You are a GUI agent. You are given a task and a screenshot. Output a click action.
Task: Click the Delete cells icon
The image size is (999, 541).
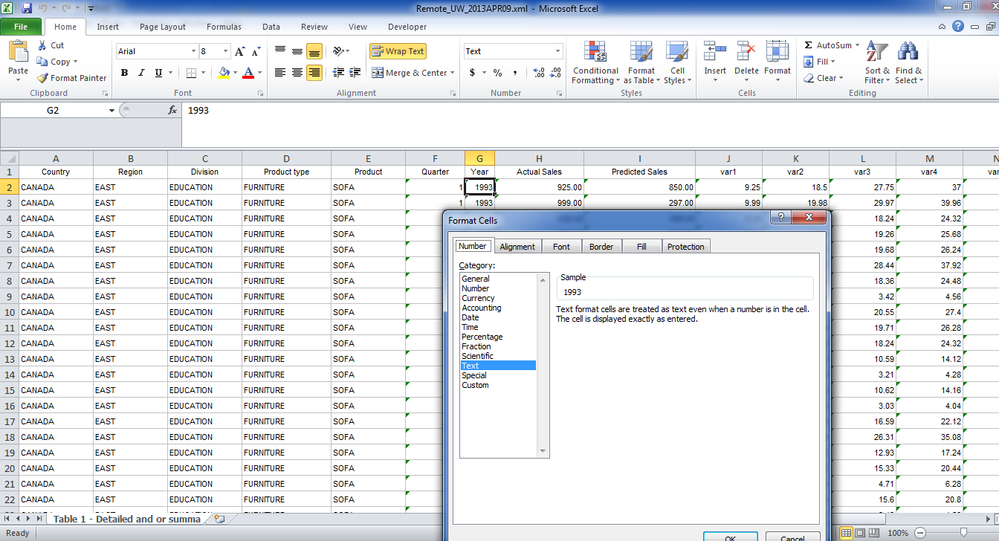pos(746,52)
